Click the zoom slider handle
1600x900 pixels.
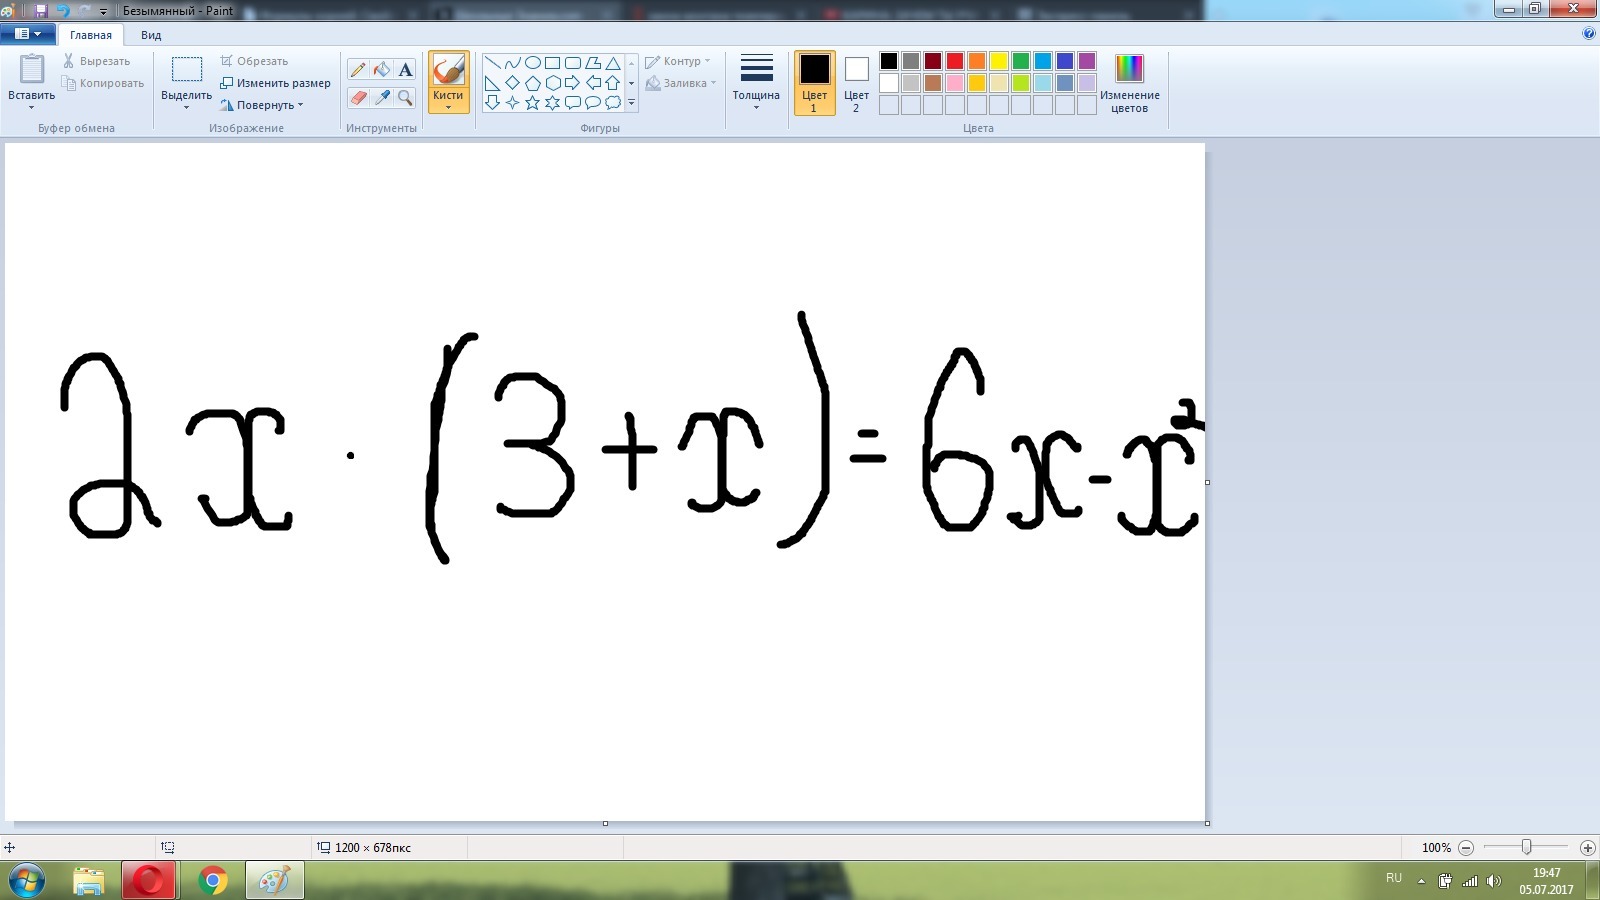pyautogui.click(x=1526, y=847)
